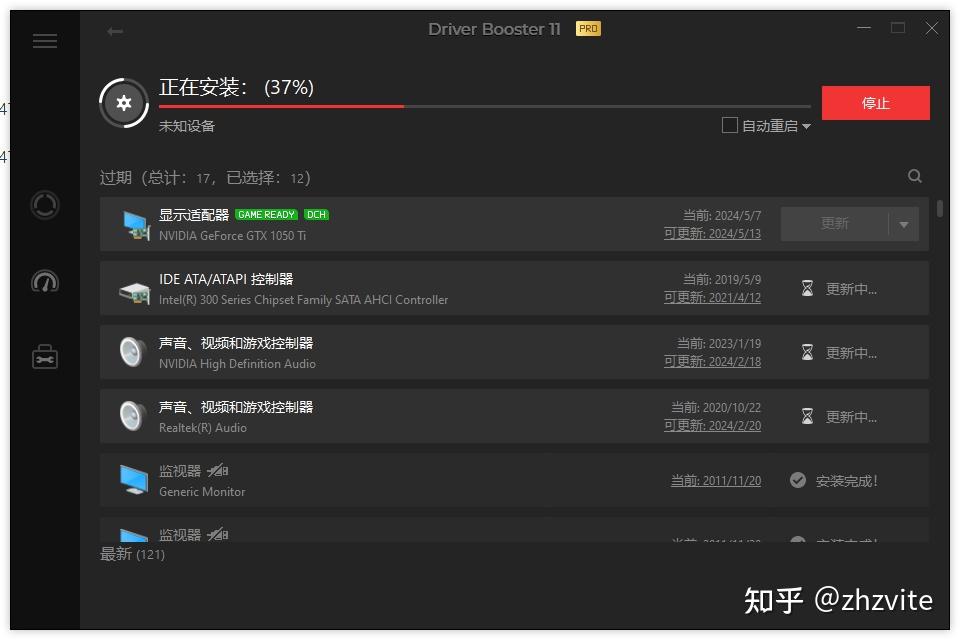Enable the 自动重启 checkbox
This screenshot has width=960, height=640.
click(729, 126)
